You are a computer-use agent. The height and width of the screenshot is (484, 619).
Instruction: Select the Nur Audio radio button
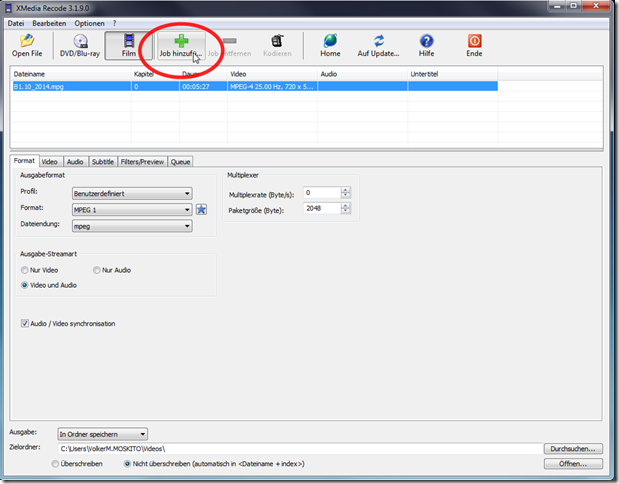(97, 270)
